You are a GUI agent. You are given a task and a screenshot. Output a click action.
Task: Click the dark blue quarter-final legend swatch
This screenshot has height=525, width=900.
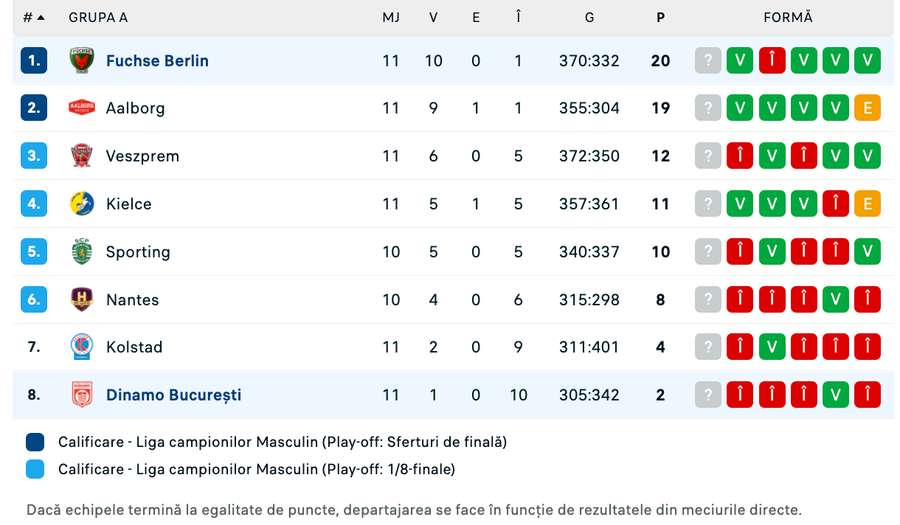tap(36, 442)
